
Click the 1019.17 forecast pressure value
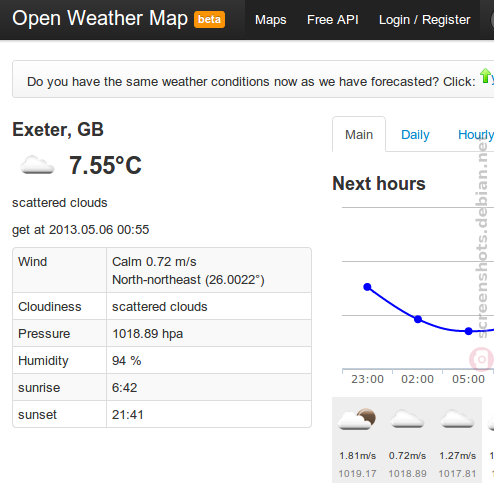357,474
